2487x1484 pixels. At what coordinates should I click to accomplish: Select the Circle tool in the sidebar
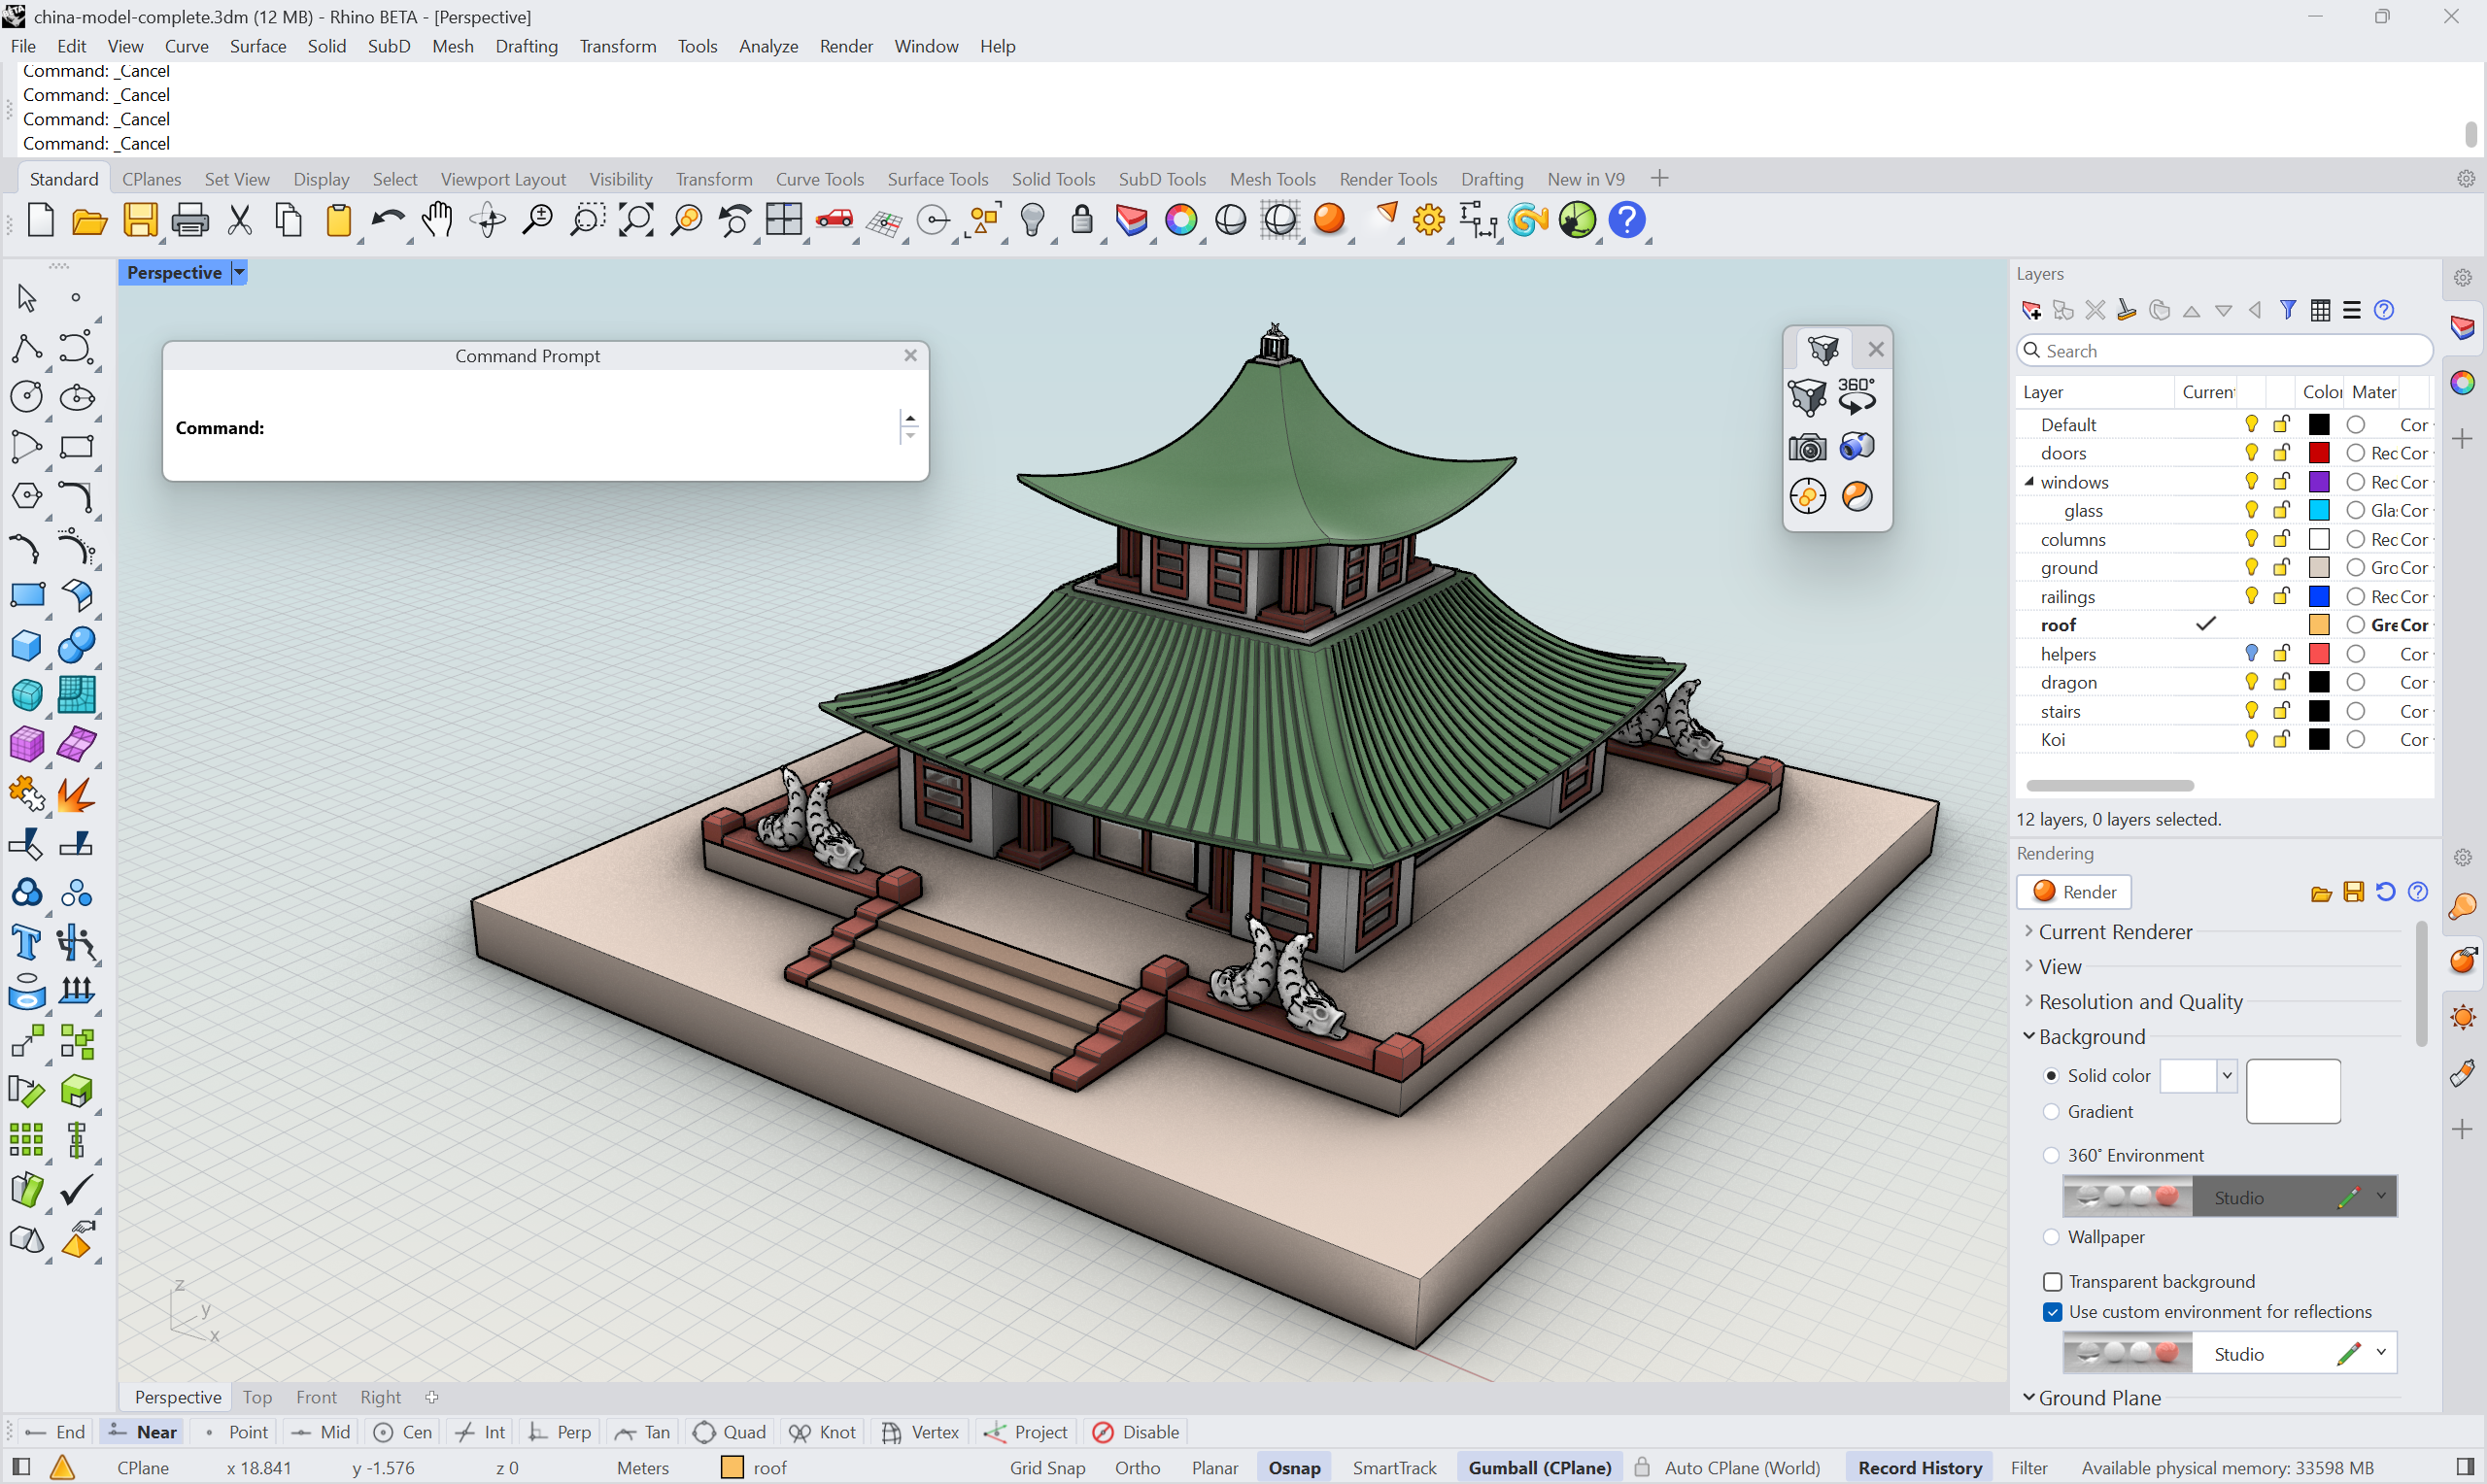pyautogui.click(x=26, y=397)
